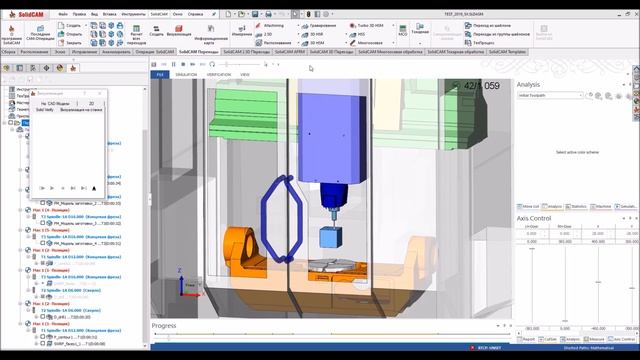Screen dimensions: 640x360
Task: Click the save disk icon in top toolbar
Action: coord(255,14)
